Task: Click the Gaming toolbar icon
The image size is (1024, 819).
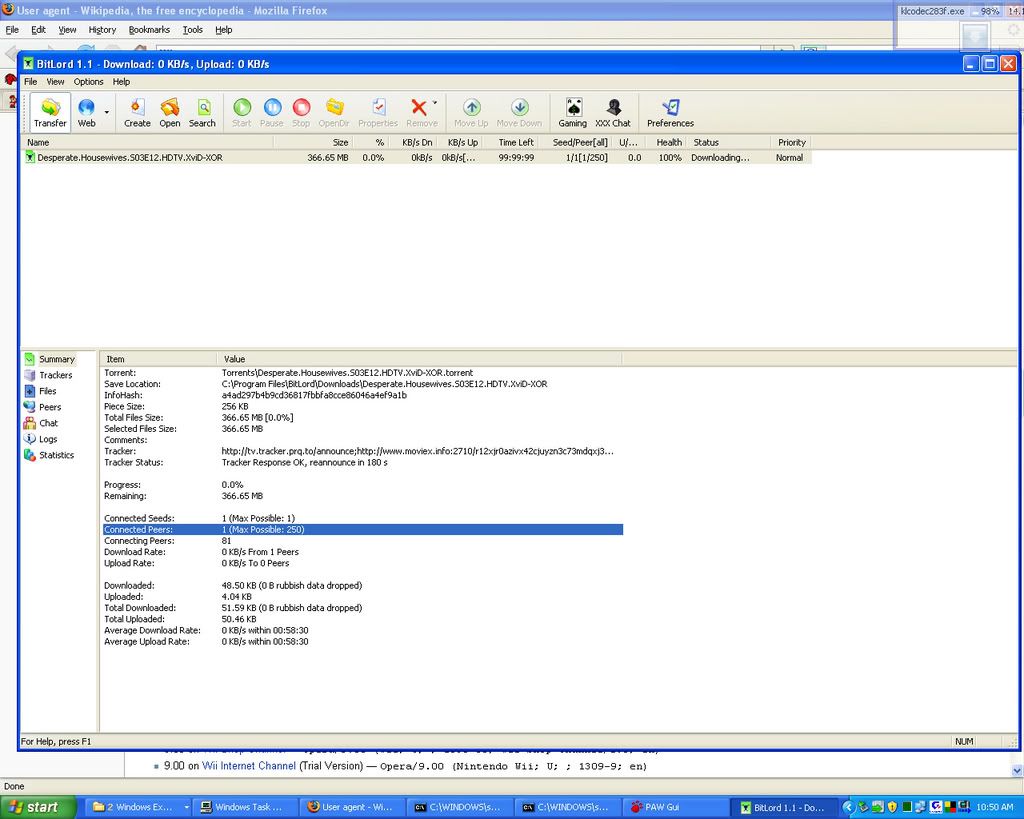Action: pyautogui.click(x=573, y=112)
